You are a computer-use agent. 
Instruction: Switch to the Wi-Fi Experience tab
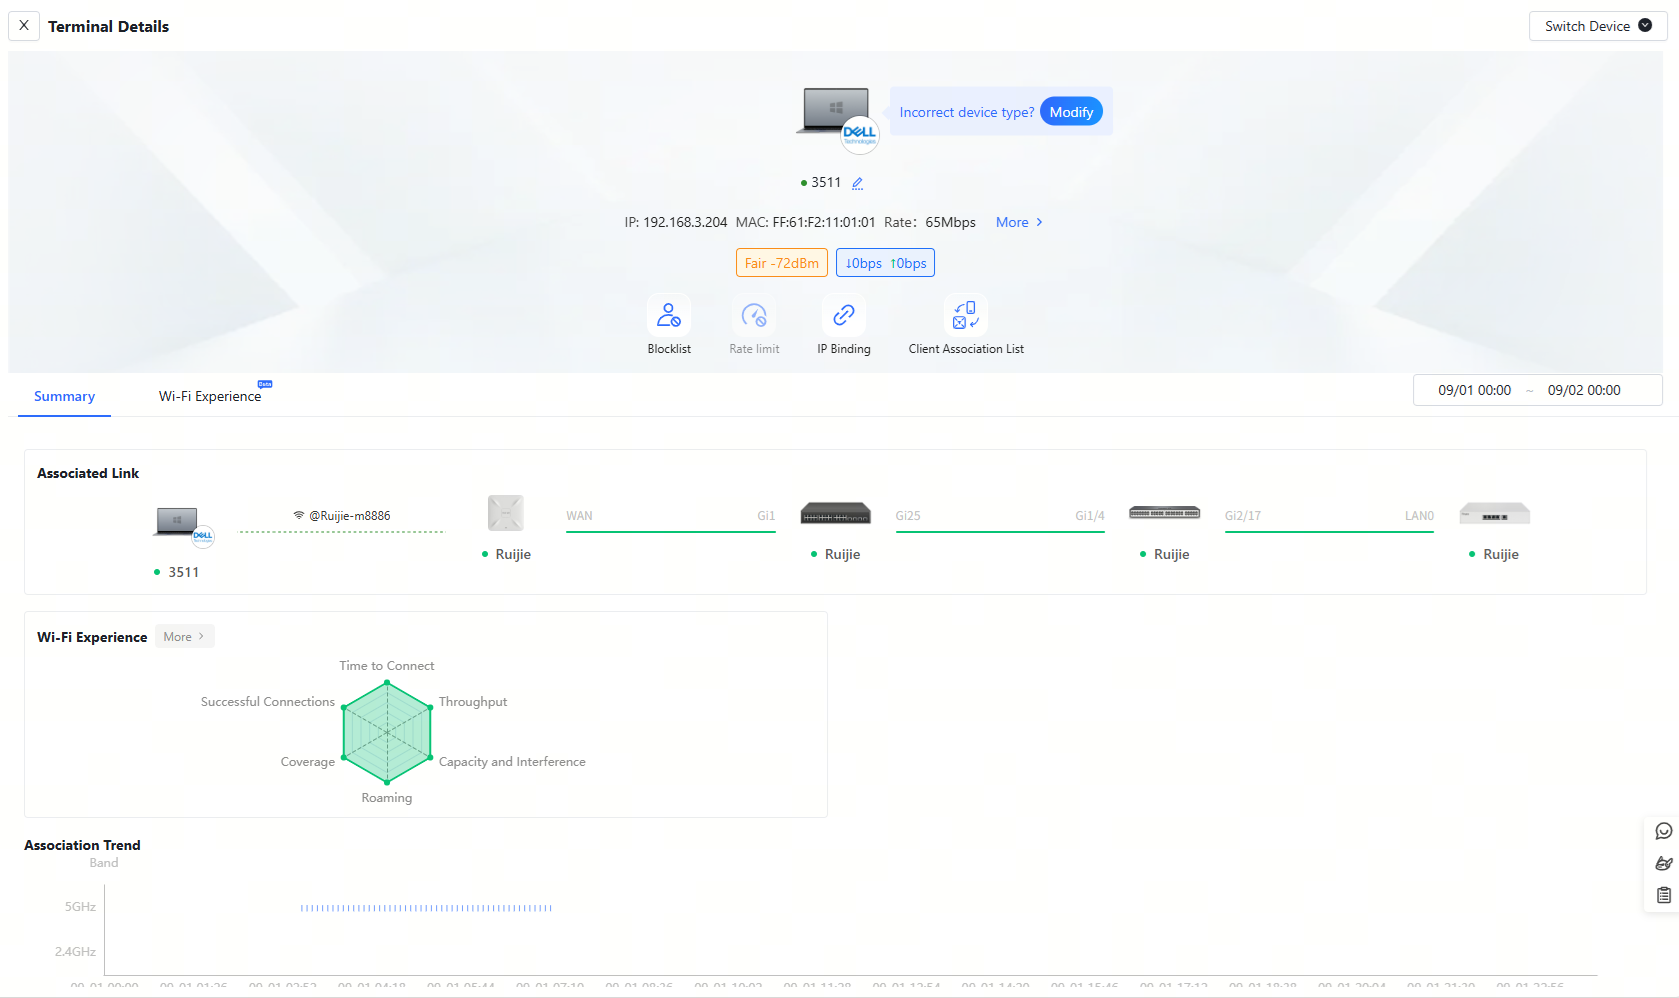[x=210, y=396]
